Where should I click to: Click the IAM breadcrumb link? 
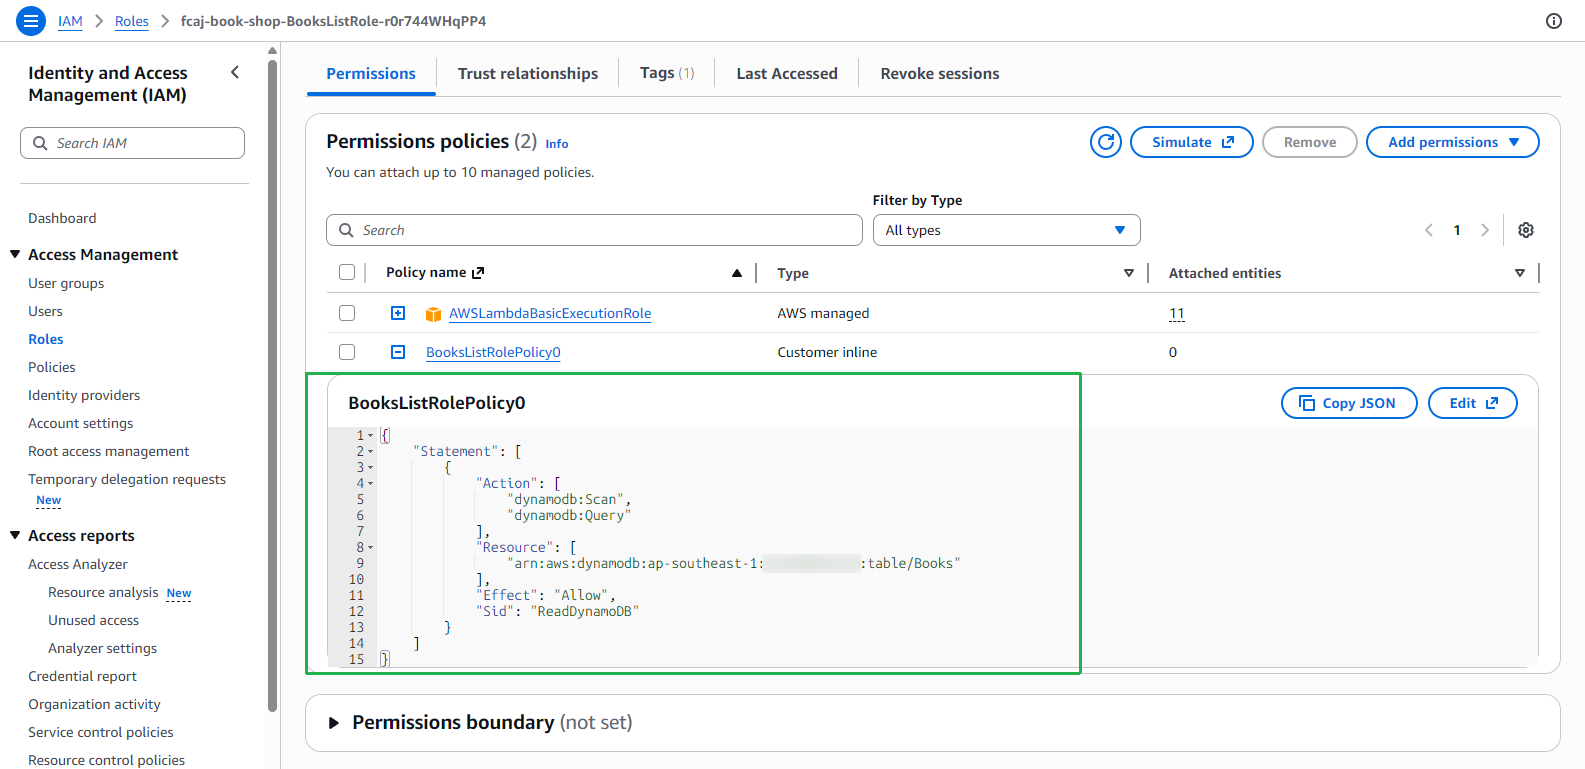pos(70,21)
